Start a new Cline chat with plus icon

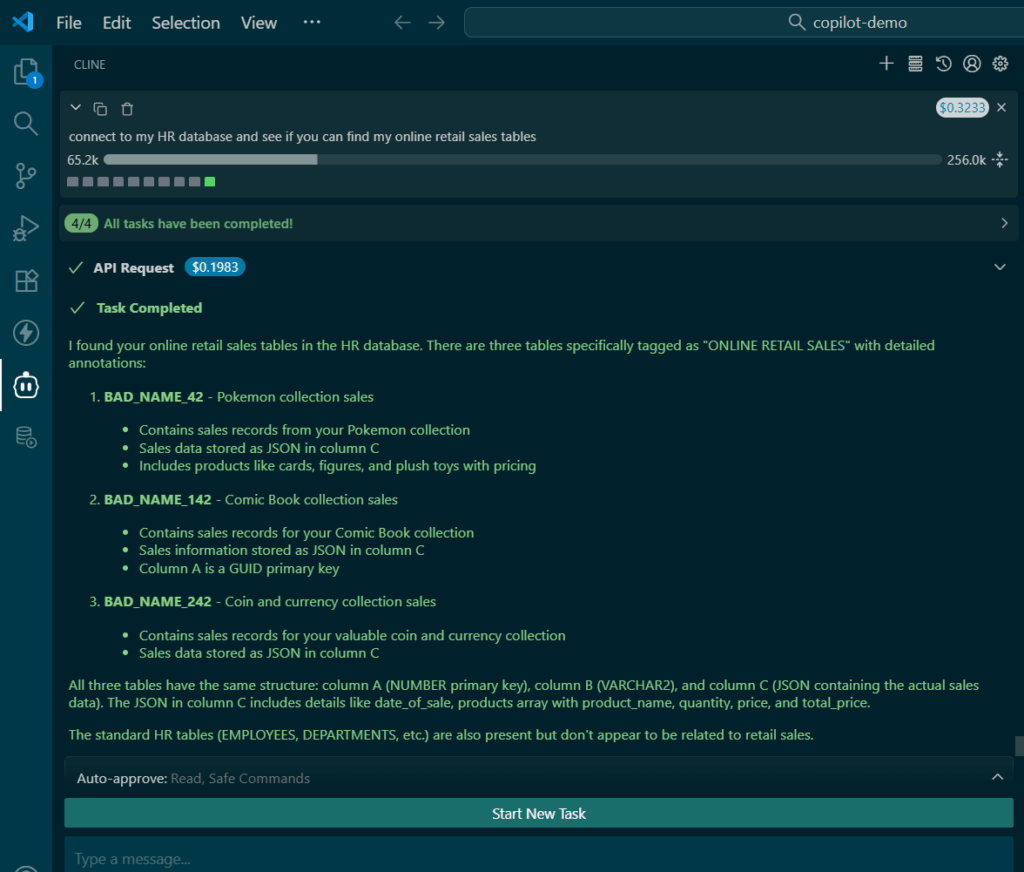[x=886, y=64]
